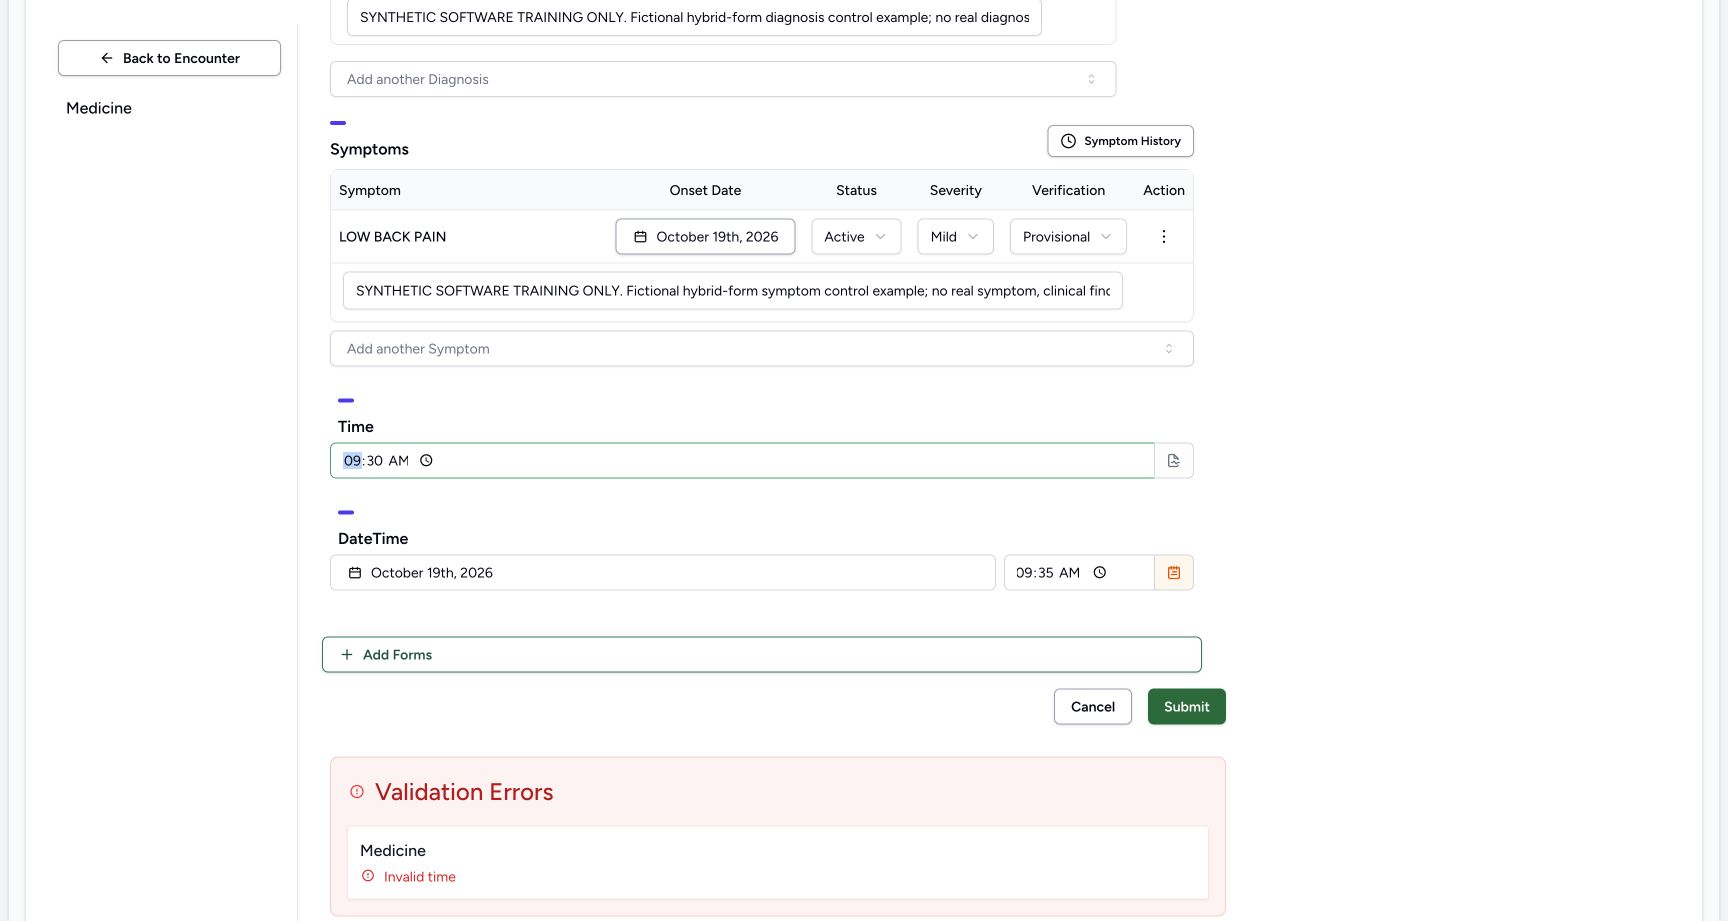Click the warning icon next to Validation Errors

tap(357, 792)
